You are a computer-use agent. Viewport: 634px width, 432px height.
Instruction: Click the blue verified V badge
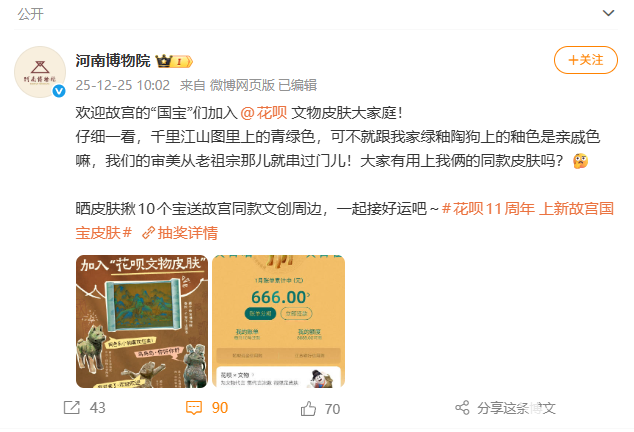(x=59, y=91)
